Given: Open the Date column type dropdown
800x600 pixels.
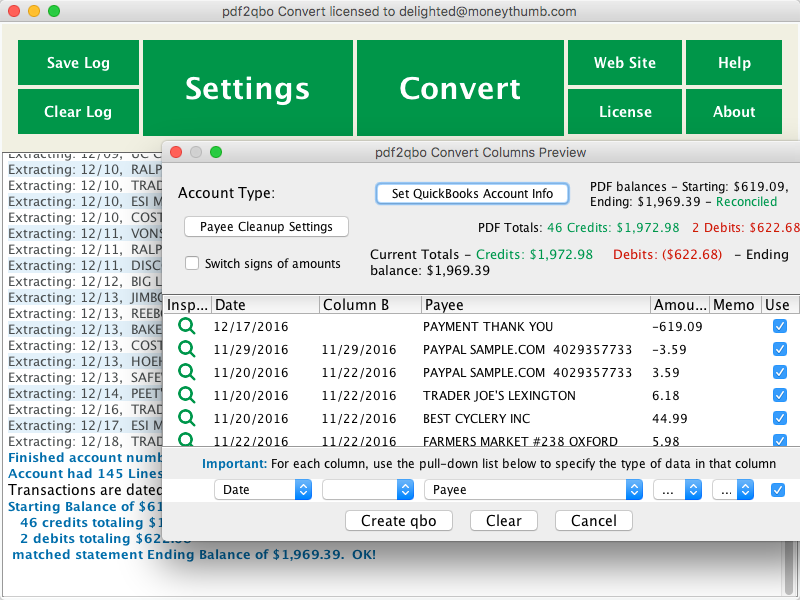Looking at the screenshot, I should [x=263, y=490].
